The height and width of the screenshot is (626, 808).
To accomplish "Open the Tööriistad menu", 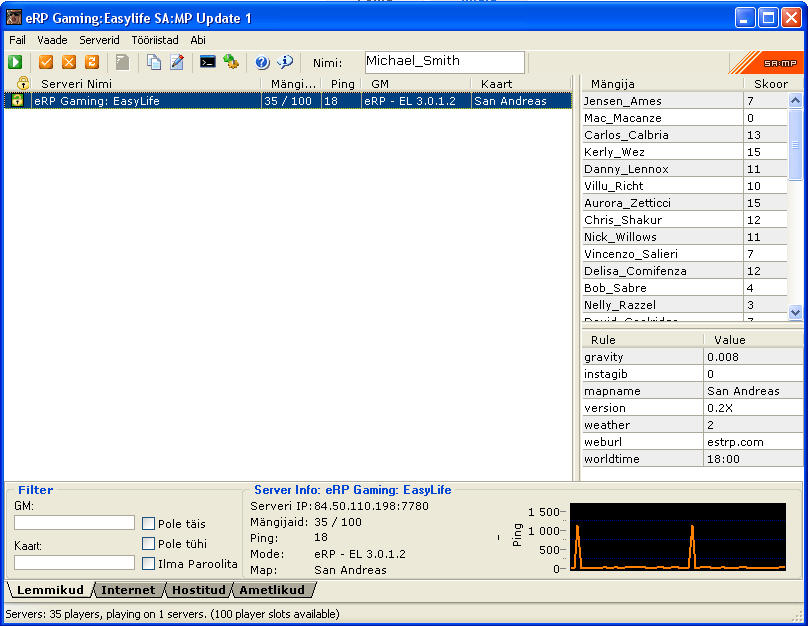I will click(155, 40).
